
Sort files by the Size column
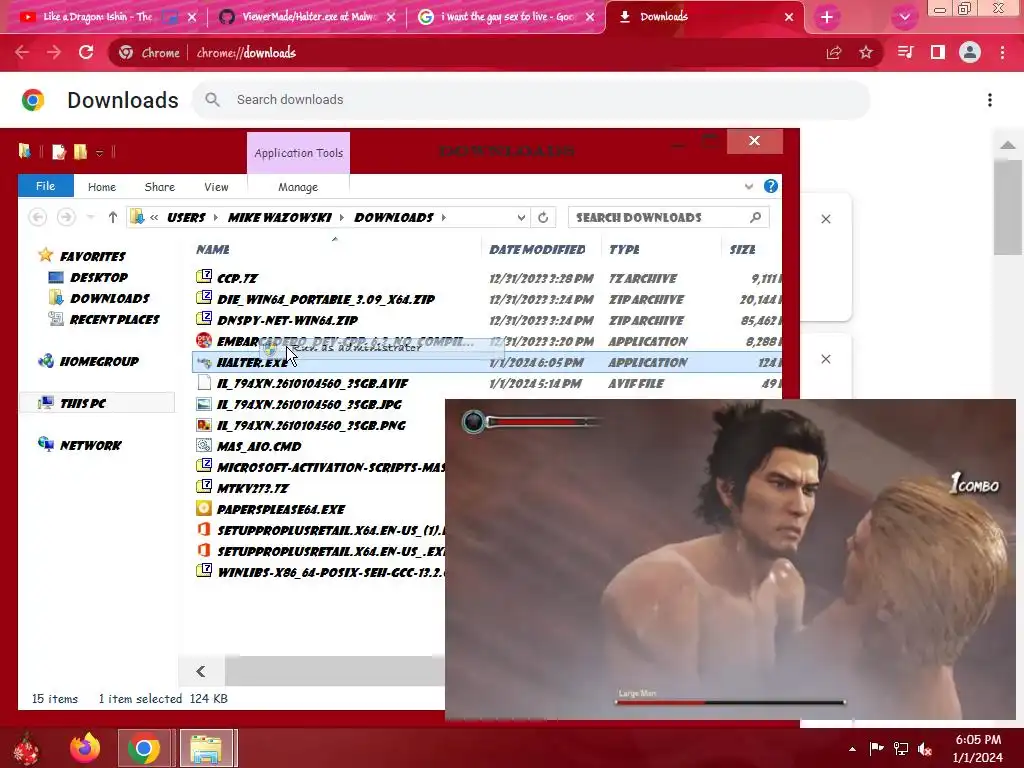743,249
